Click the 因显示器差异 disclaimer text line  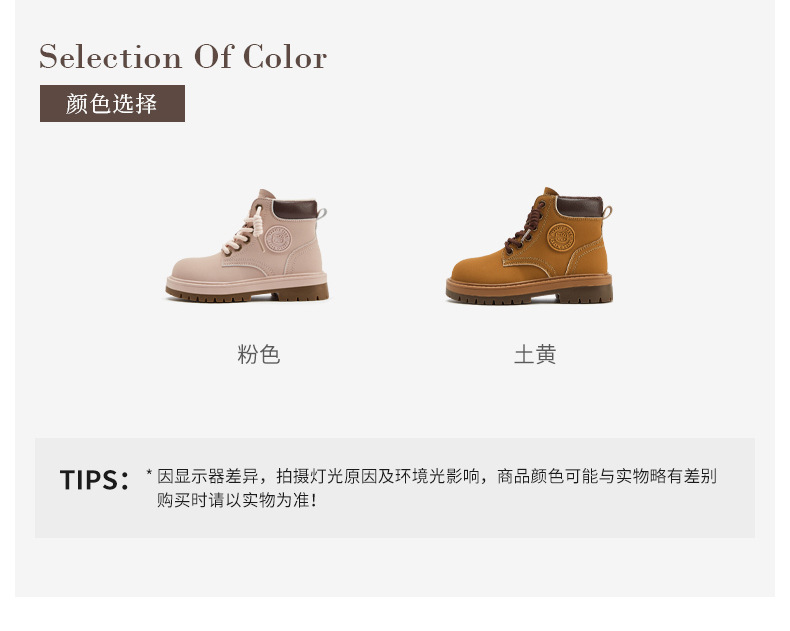(x=437, y=476)
